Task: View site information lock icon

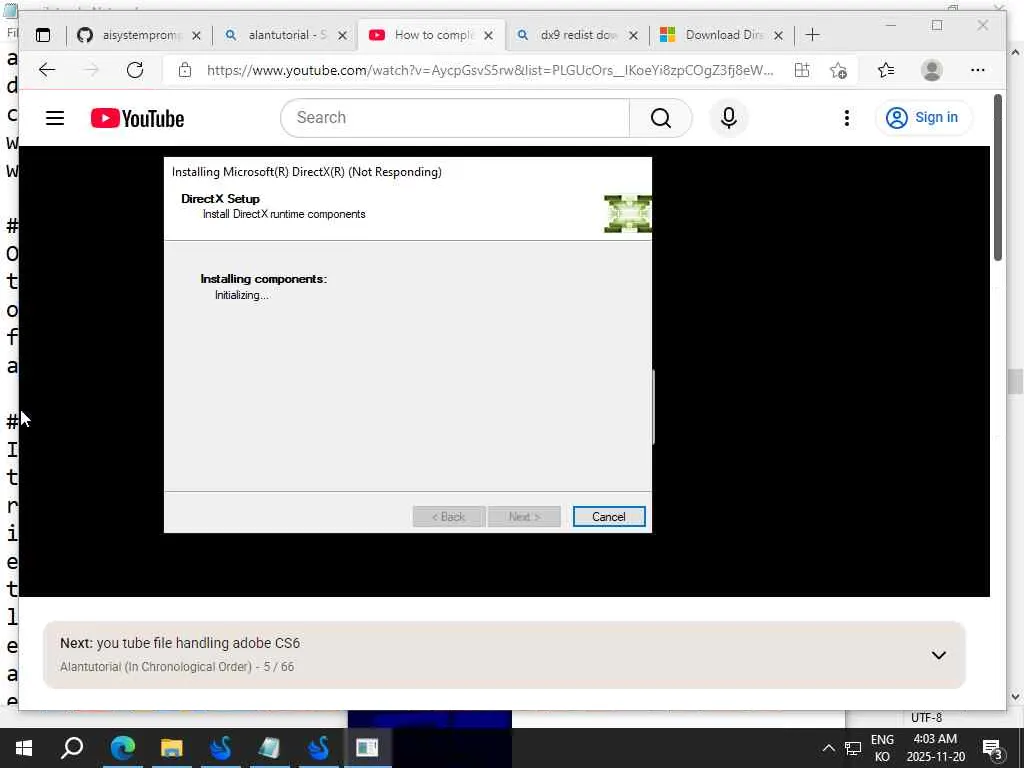Action: click(185, 70)
